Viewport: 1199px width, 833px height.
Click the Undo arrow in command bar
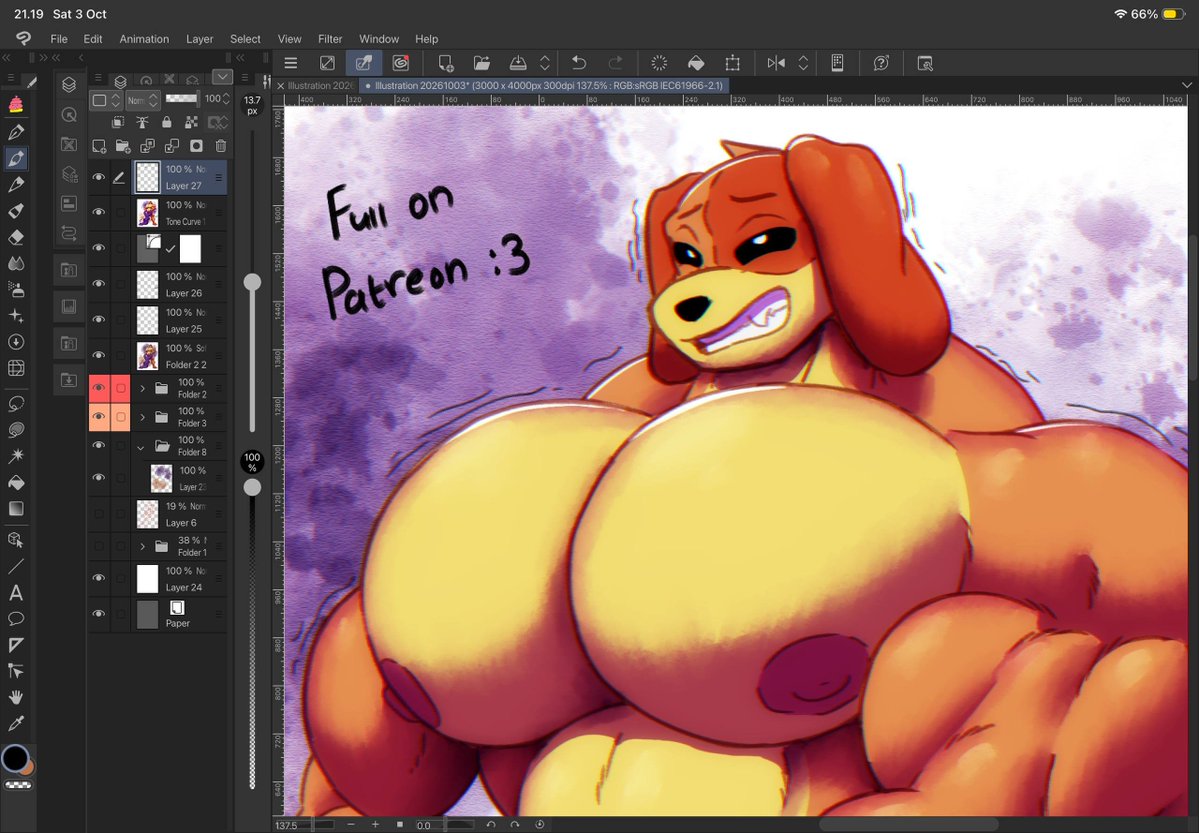(x=579, y=63)
